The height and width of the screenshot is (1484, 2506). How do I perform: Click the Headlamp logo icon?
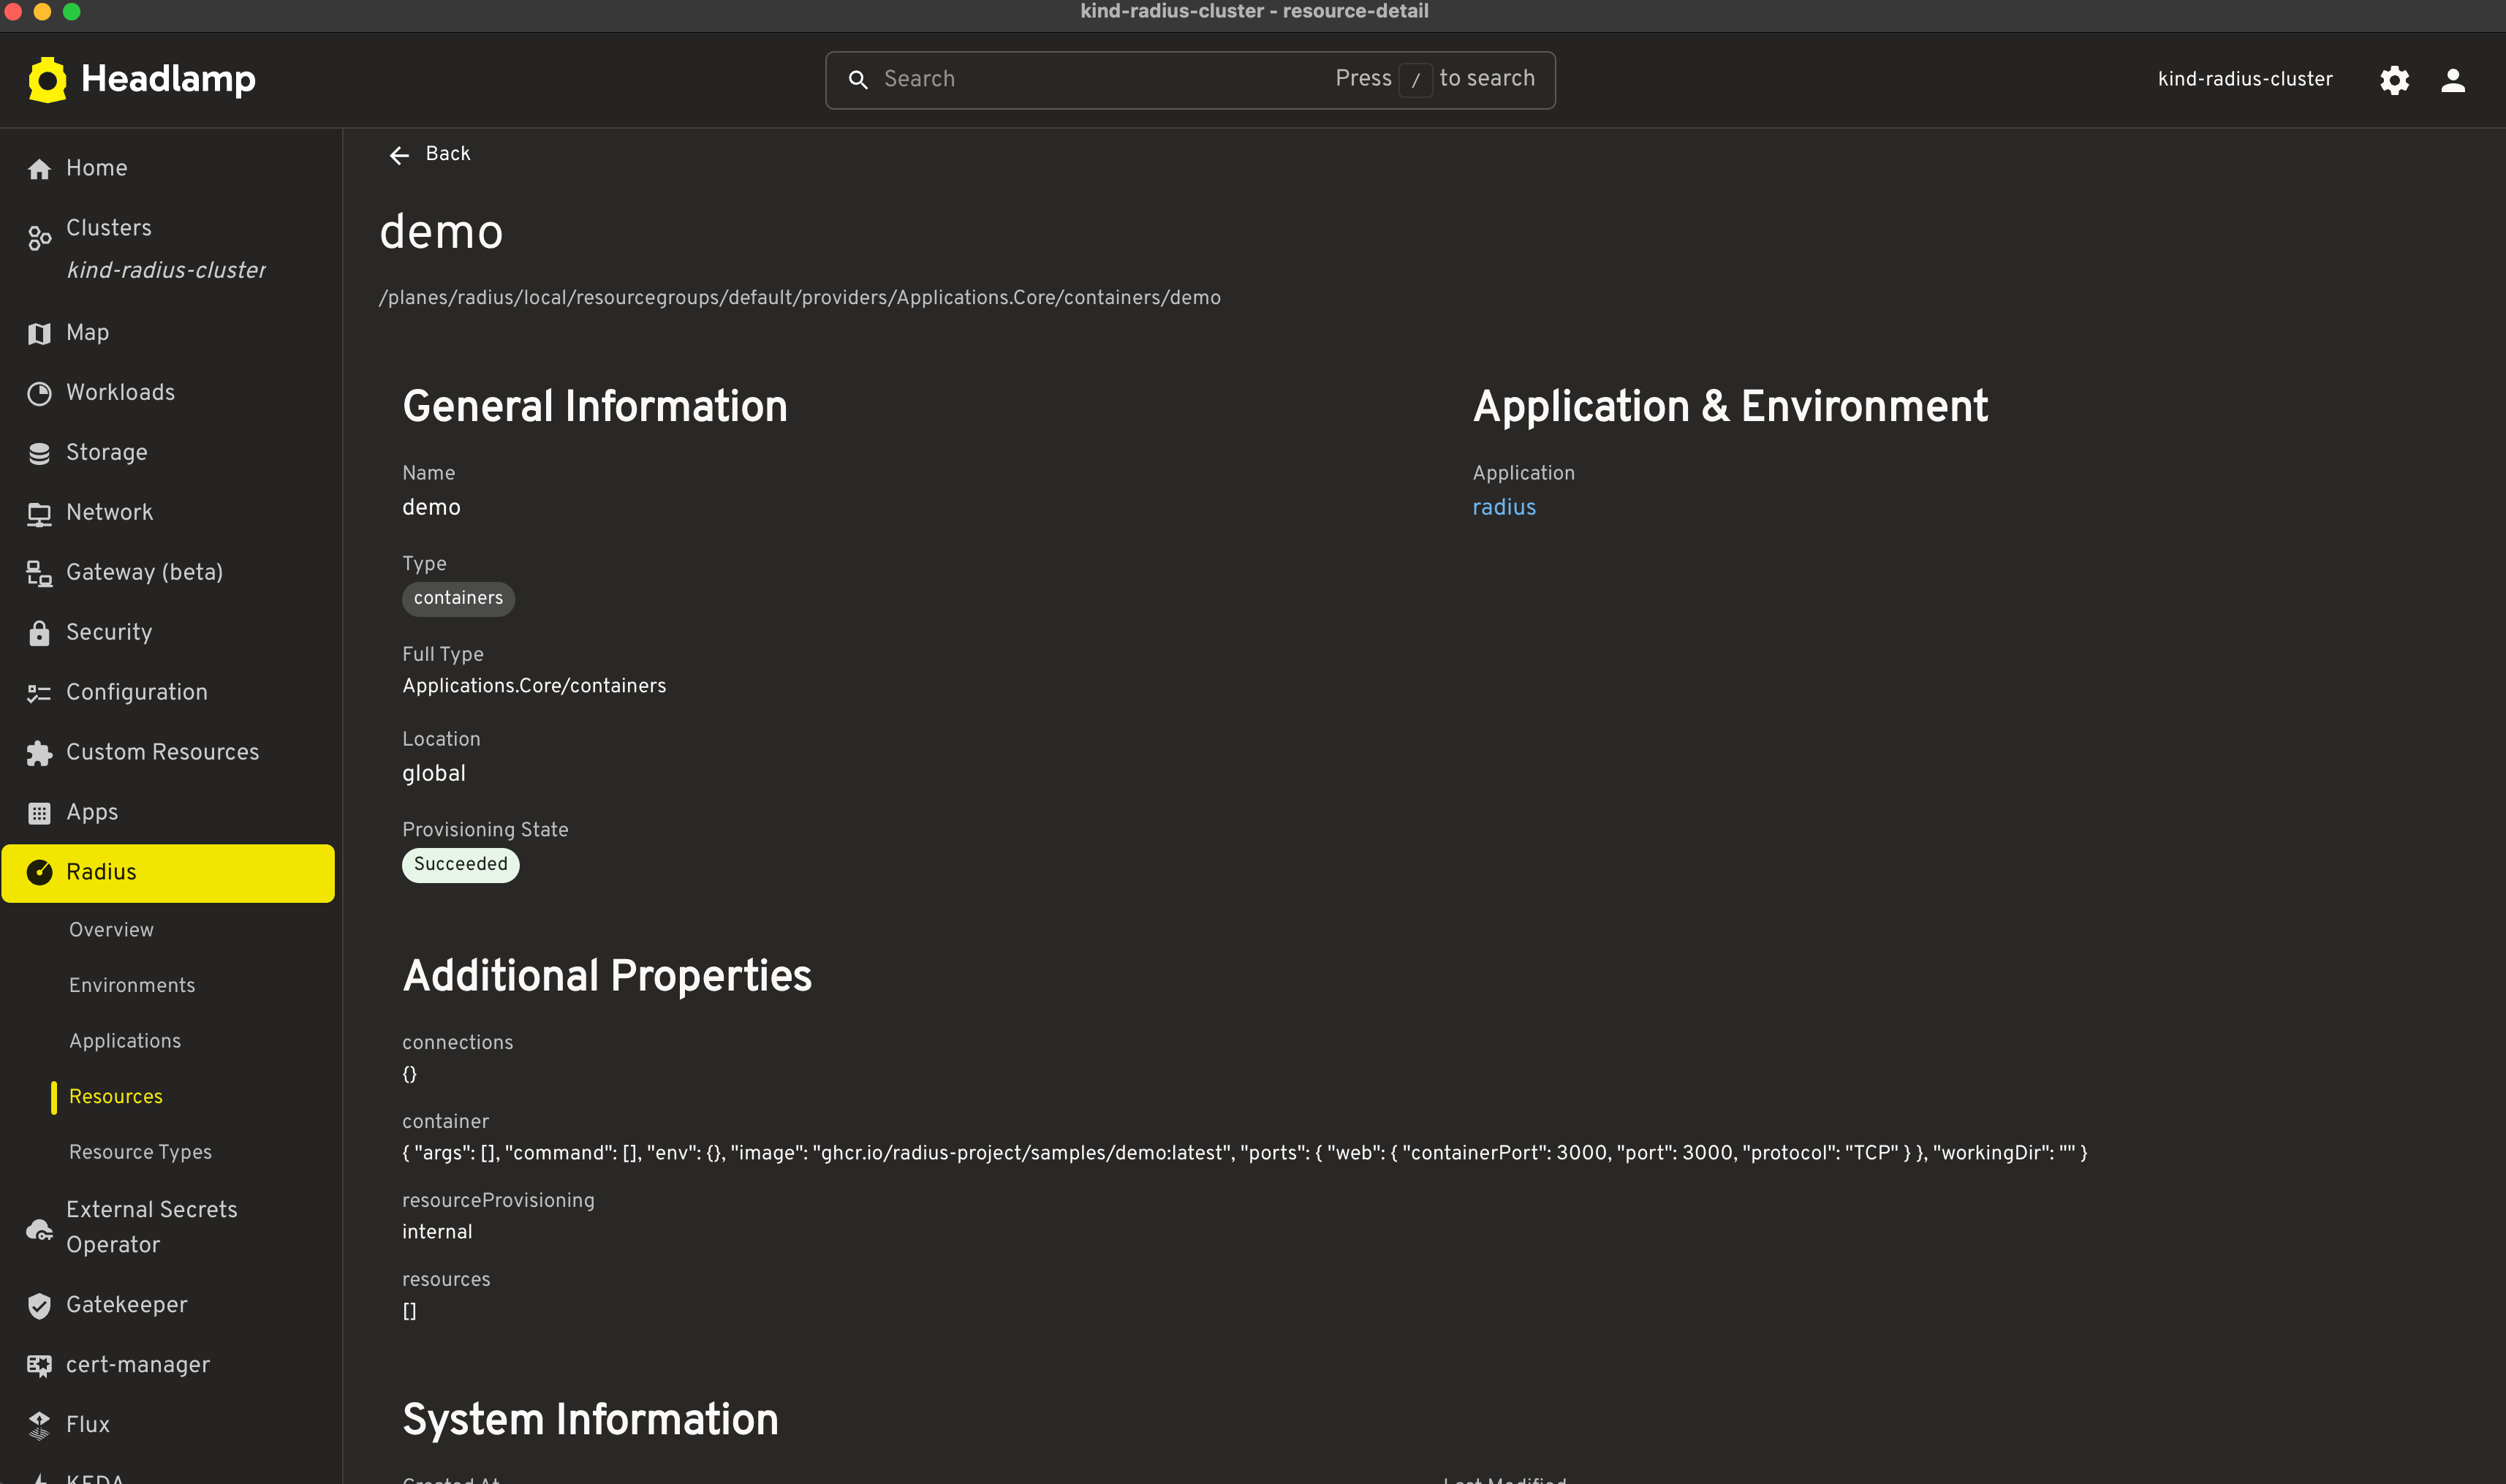[47, 79]
